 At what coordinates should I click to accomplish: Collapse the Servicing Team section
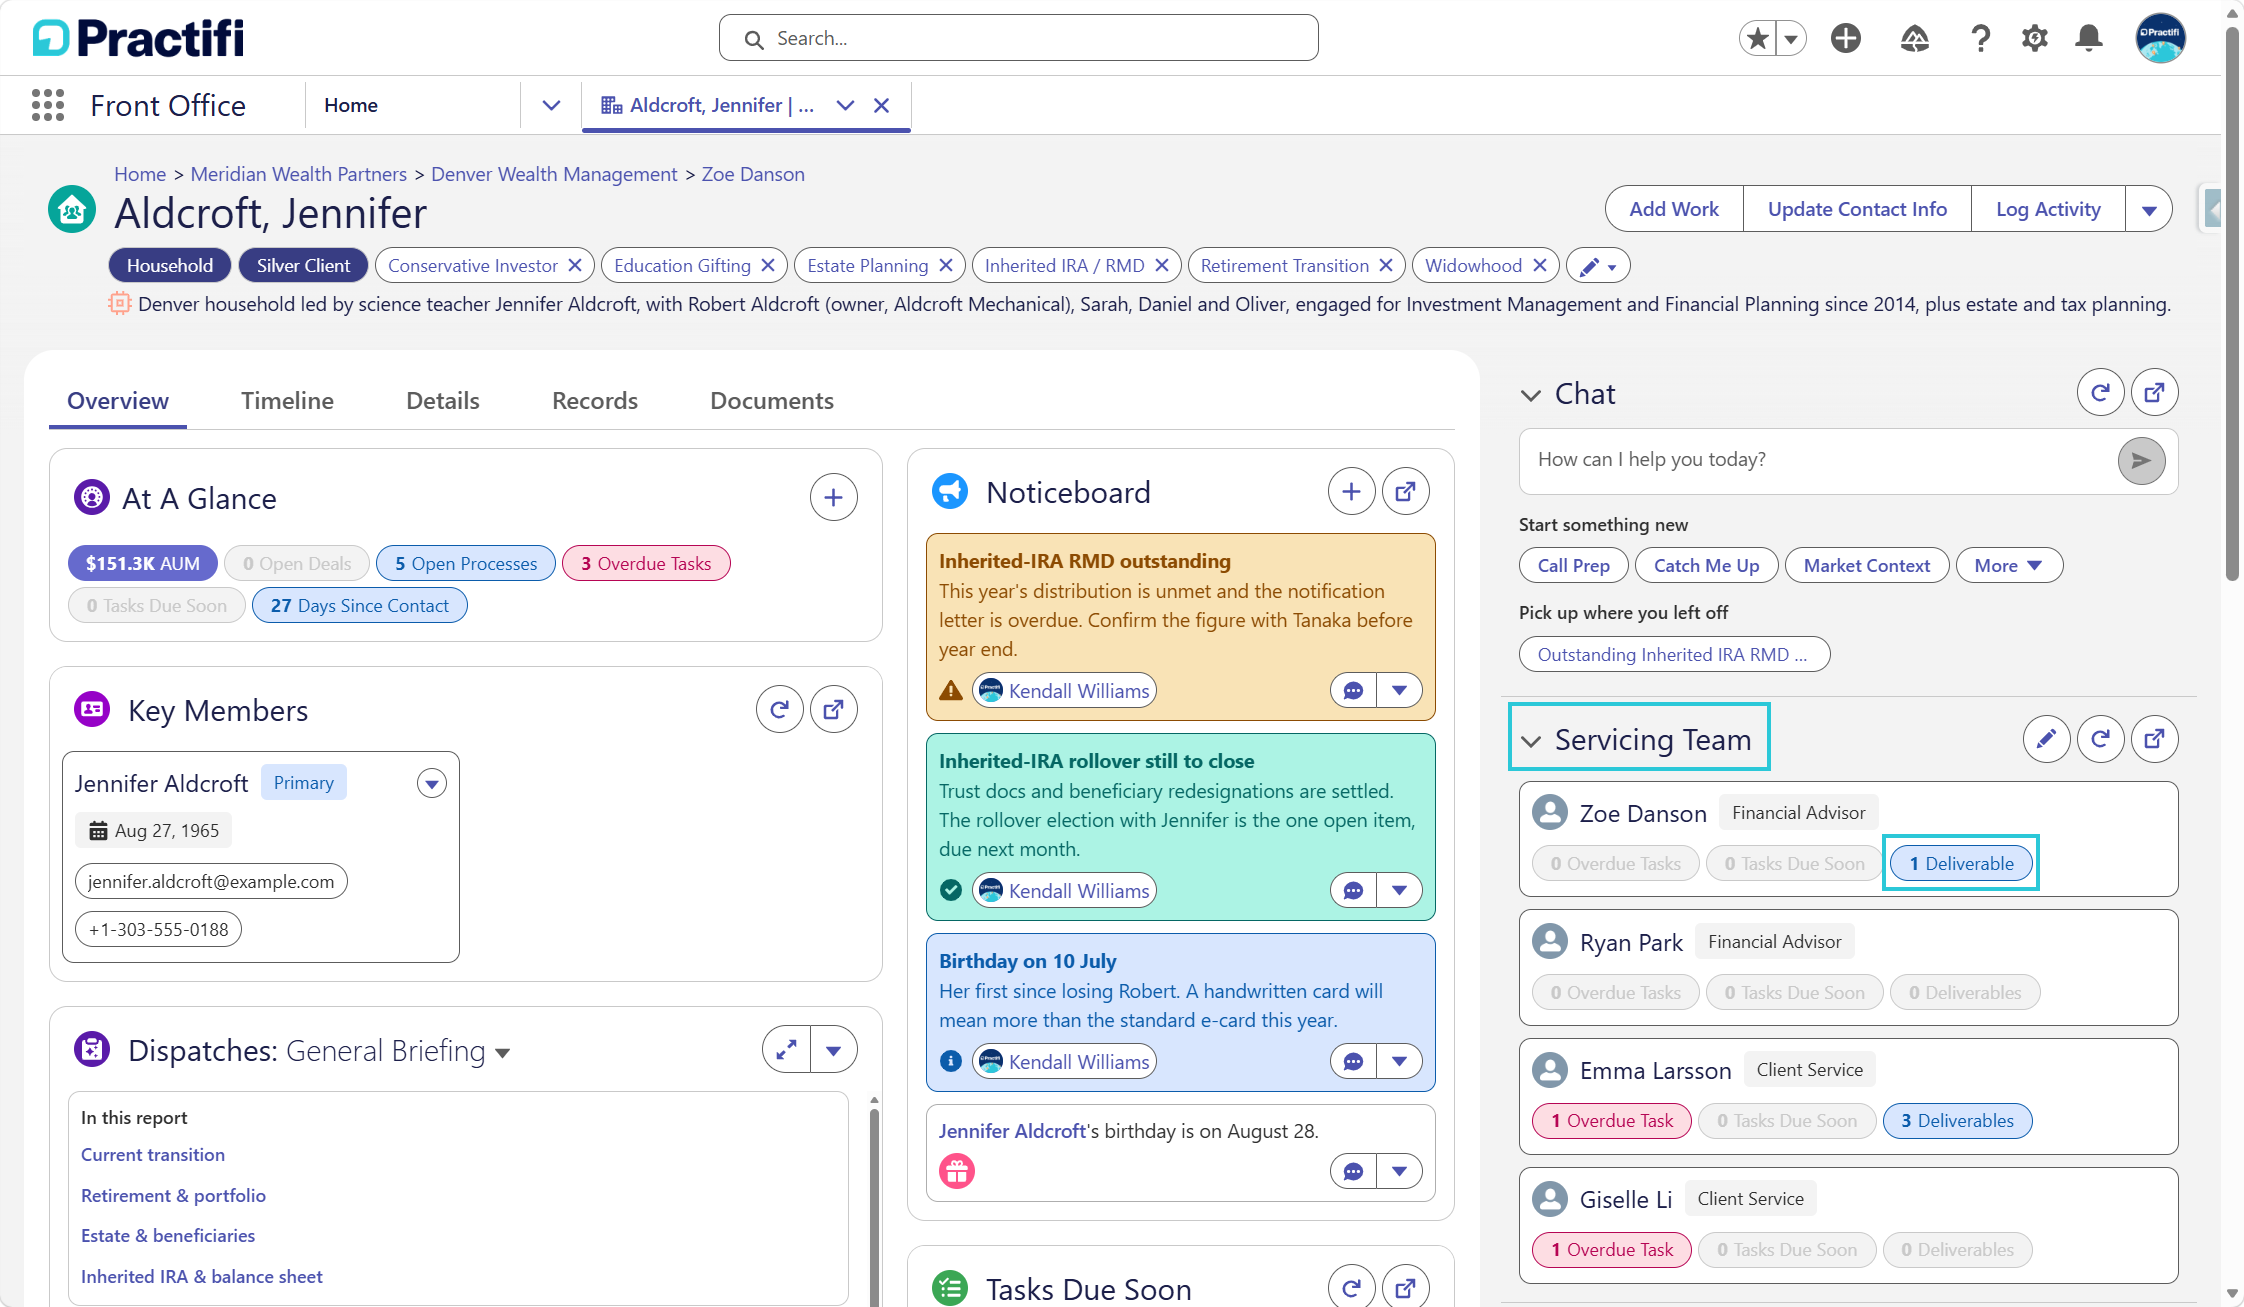[x=1530, y=741]
